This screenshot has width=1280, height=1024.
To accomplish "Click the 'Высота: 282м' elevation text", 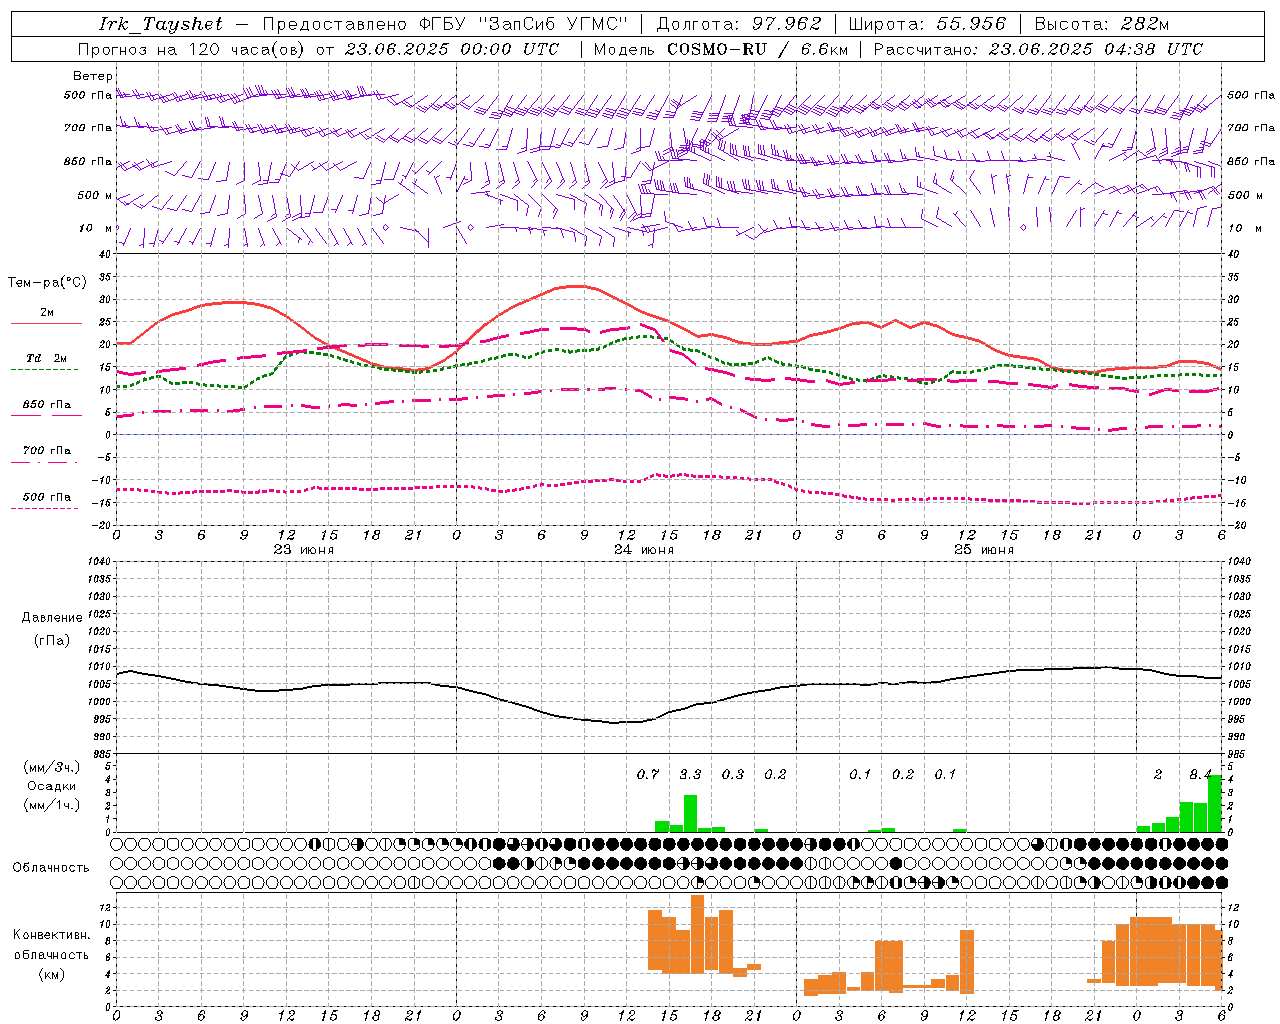I will pos(1102,24).
